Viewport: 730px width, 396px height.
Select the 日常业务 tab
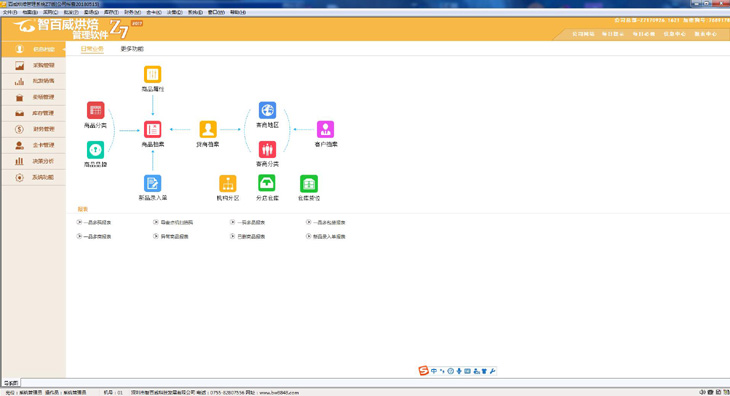92,48
